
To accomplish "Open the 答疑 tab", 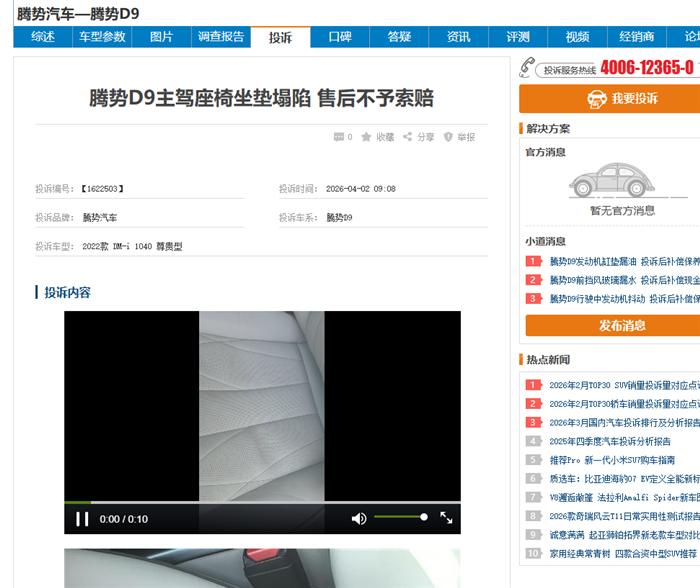I will point(399,37).
